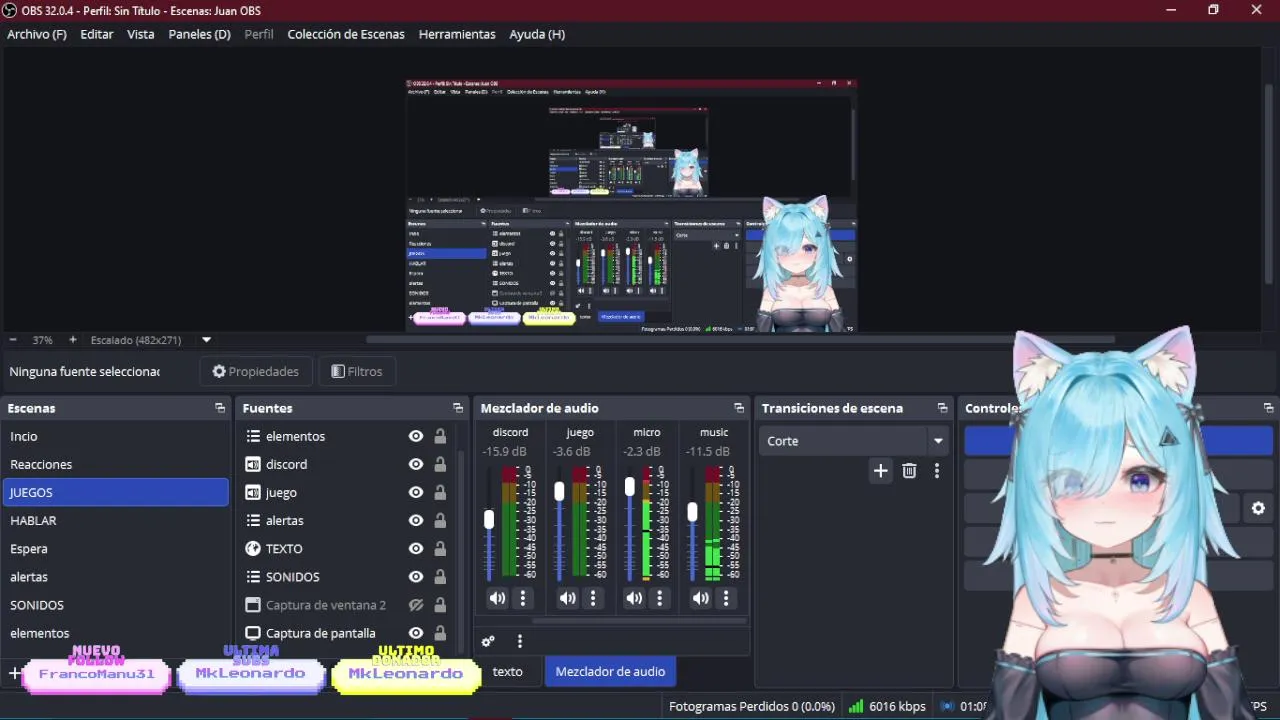Mute the music audio channel
This screenshot has width=1280, height=720.
(x=701, y=598)
